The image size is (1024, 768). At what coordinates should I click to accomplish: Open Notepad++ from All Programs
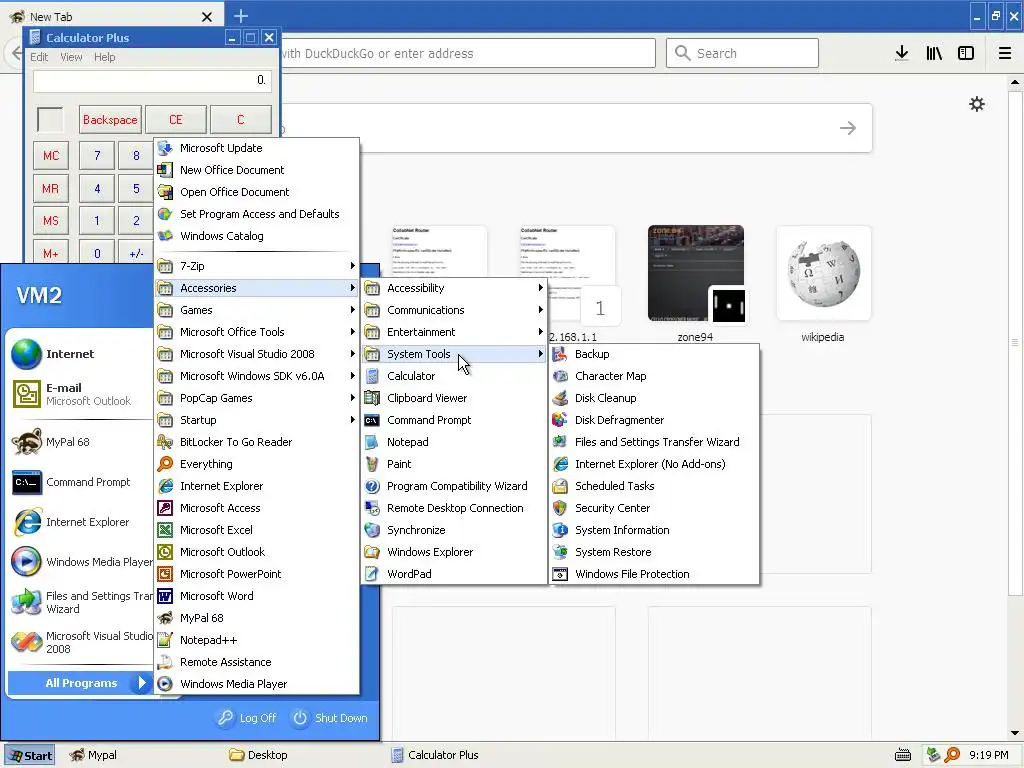[257, 640]
